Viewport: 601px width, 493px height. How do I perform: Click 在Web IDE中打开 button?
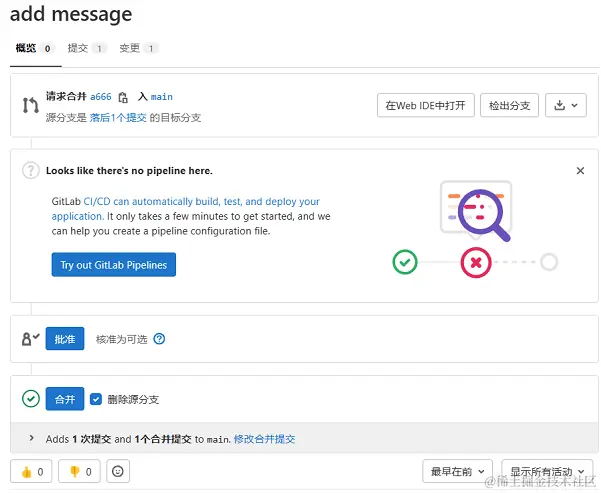point(425,105)
